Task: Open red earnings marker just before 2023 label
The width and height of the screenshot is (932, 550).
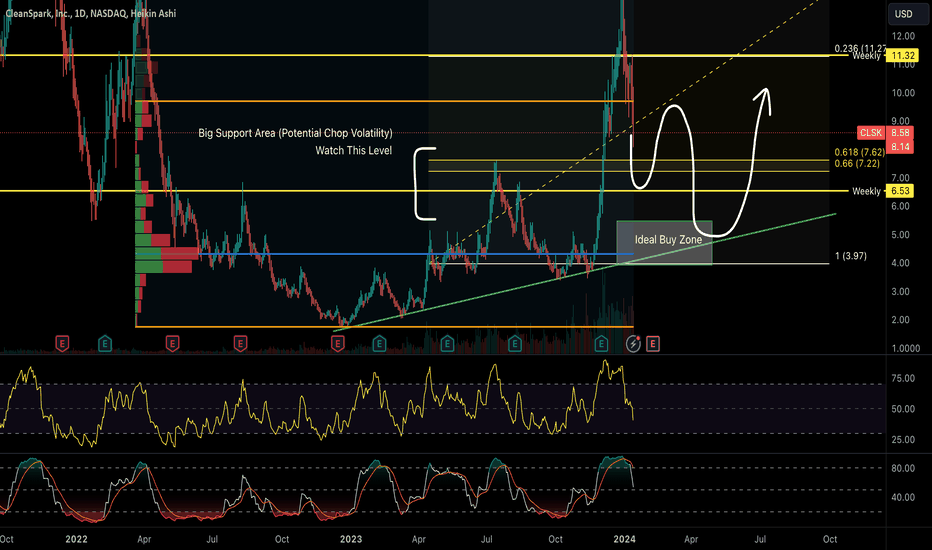Action: click(x=338, y=343)
